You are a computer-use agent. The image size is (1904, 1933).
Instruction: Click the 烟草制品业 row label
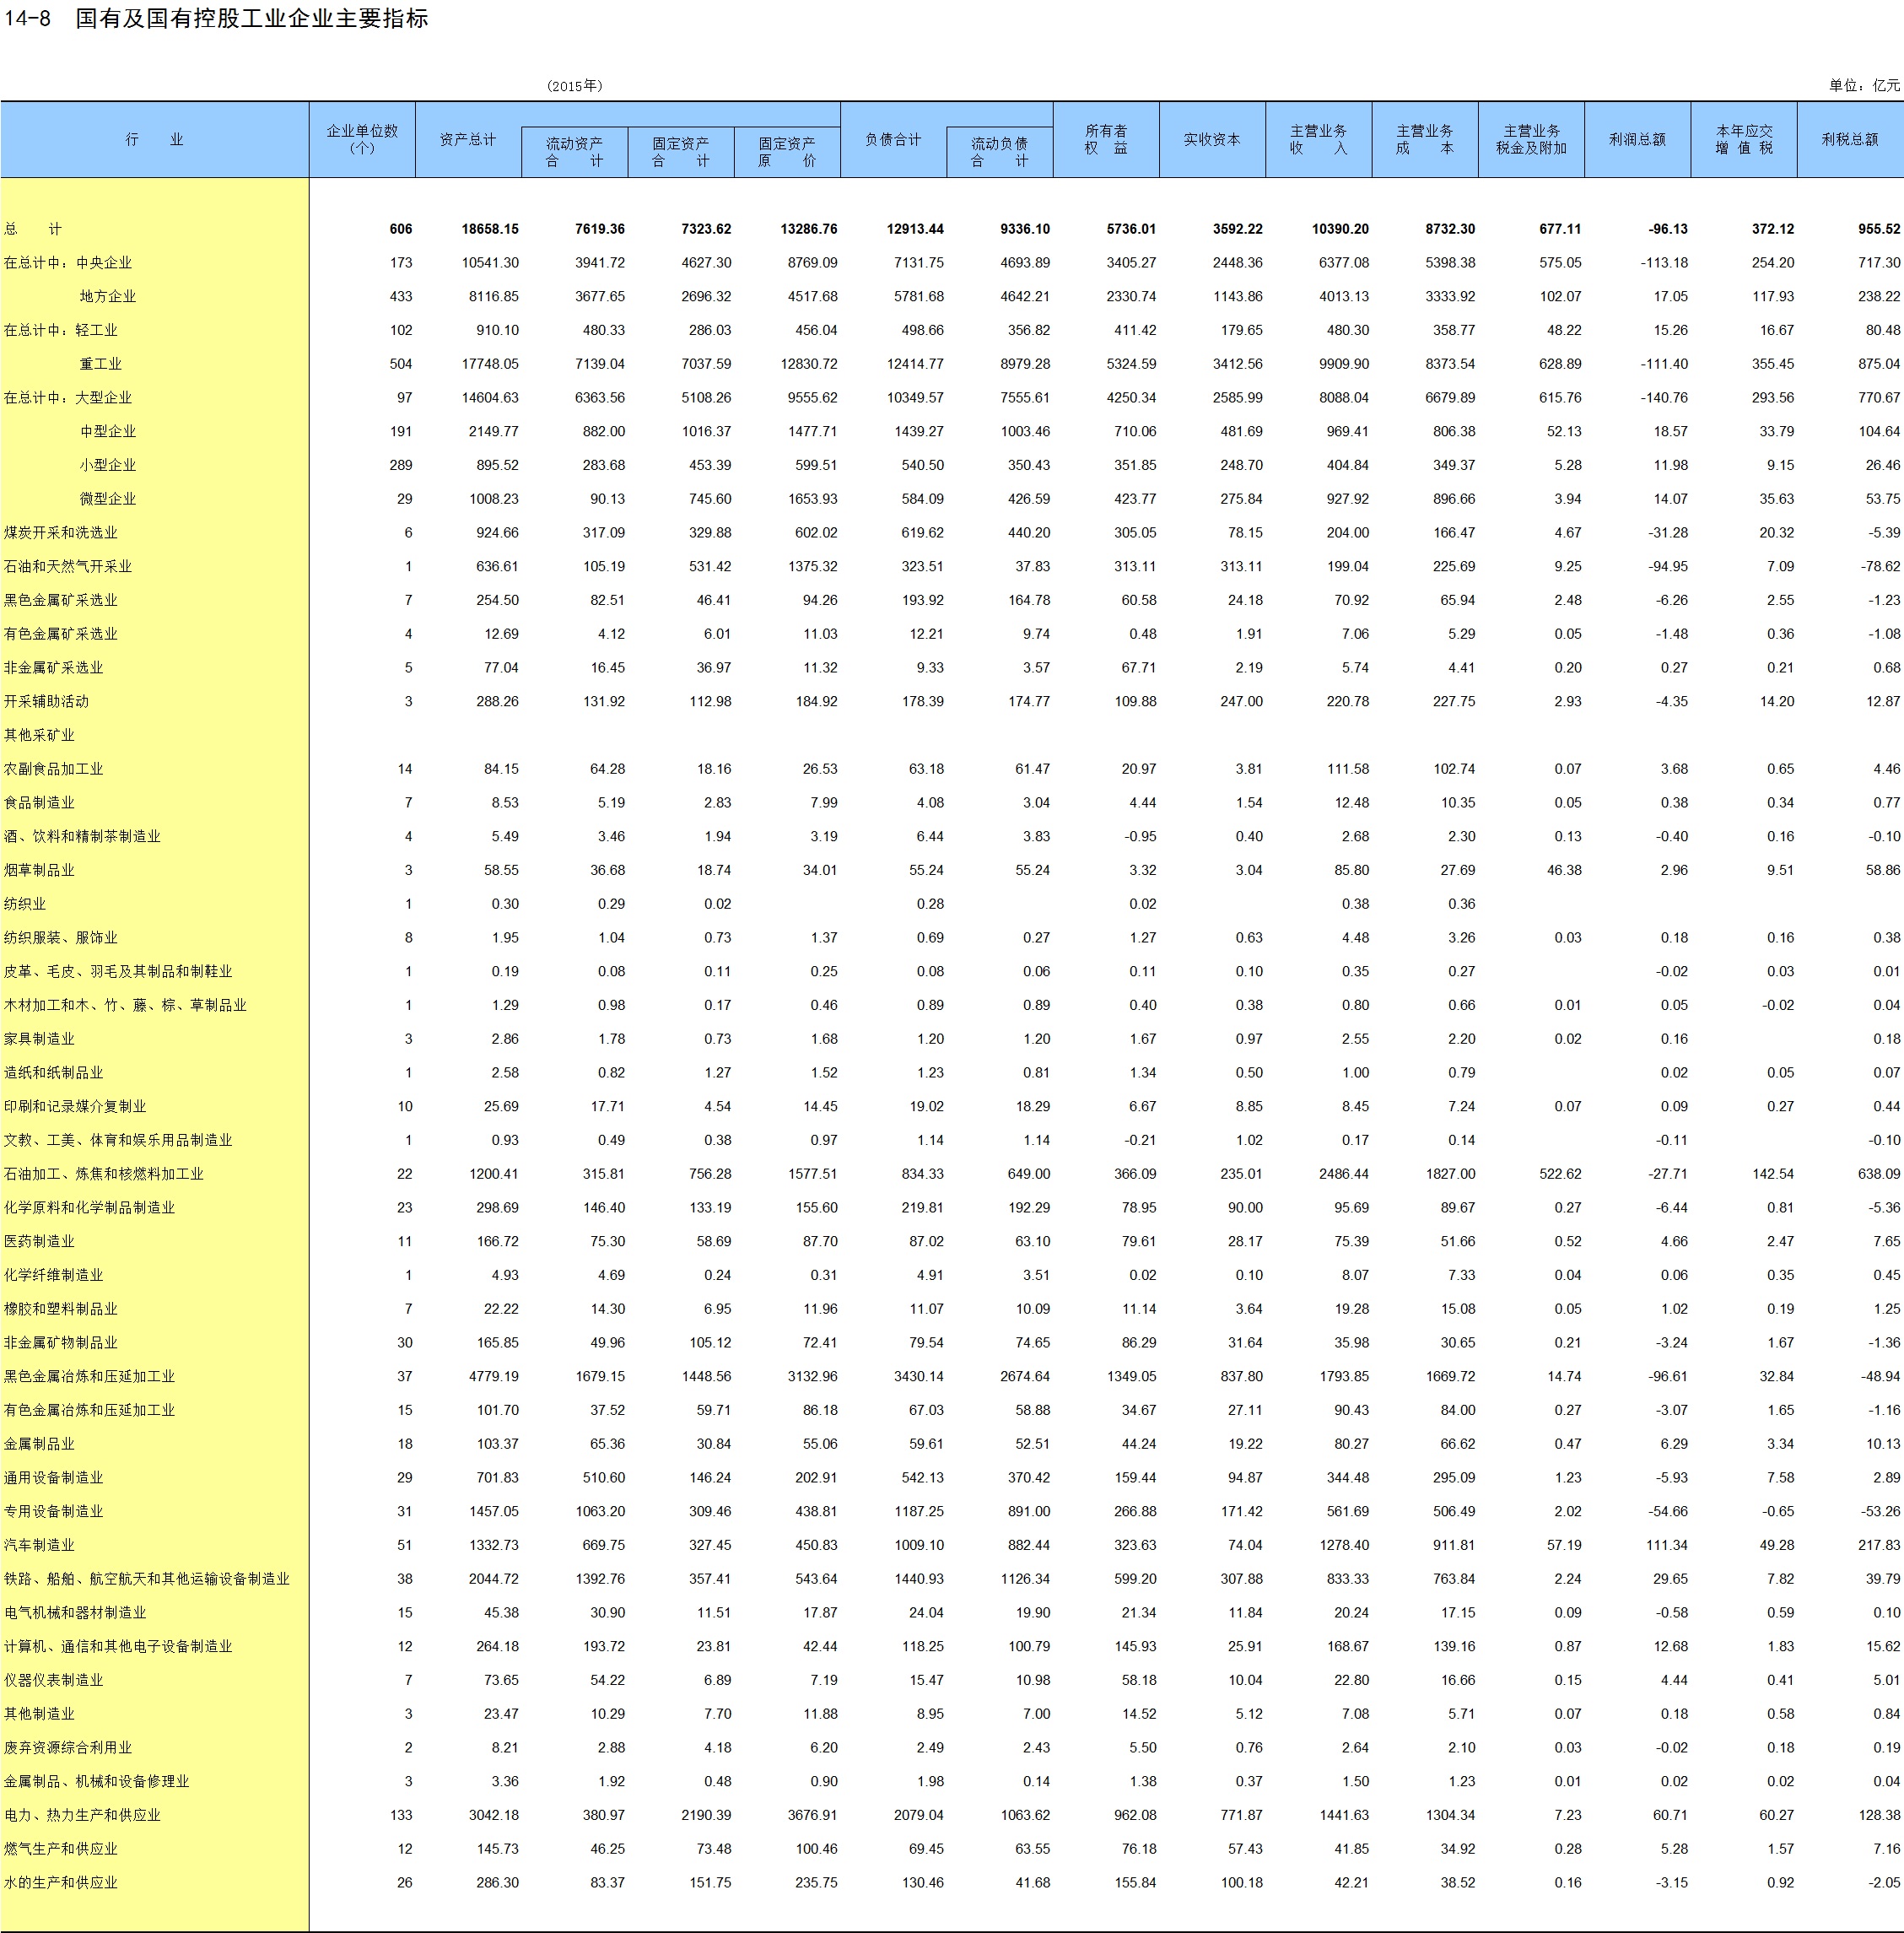39,870
